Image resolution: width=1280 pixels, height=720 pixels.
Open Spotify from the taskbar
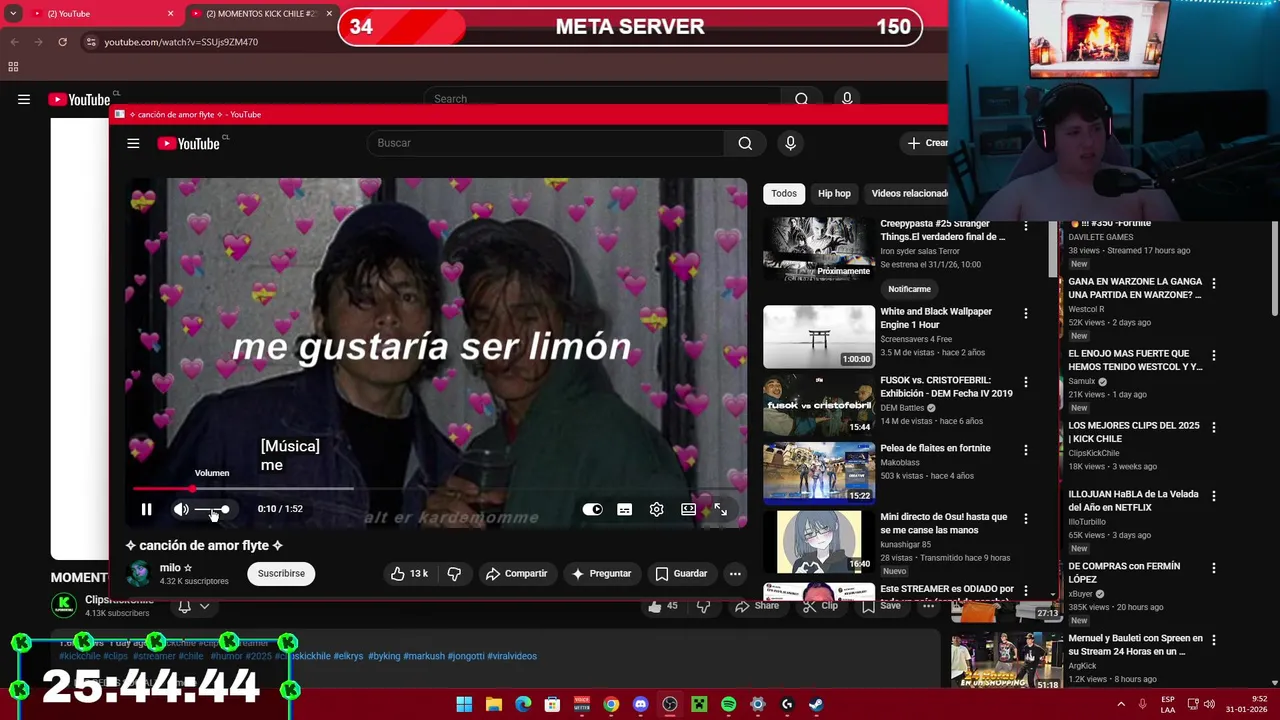(x=728, y=704)
